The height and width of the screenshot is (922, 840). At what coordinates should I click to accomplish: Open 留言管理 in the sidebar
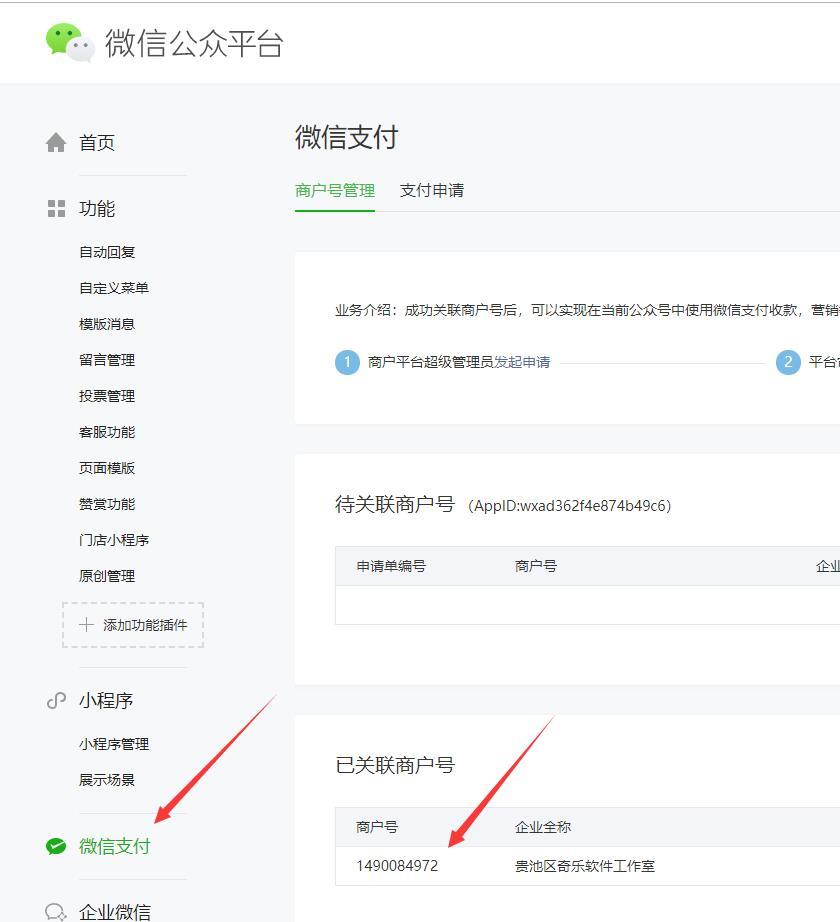pyautogui.click(x=107, y=360)
